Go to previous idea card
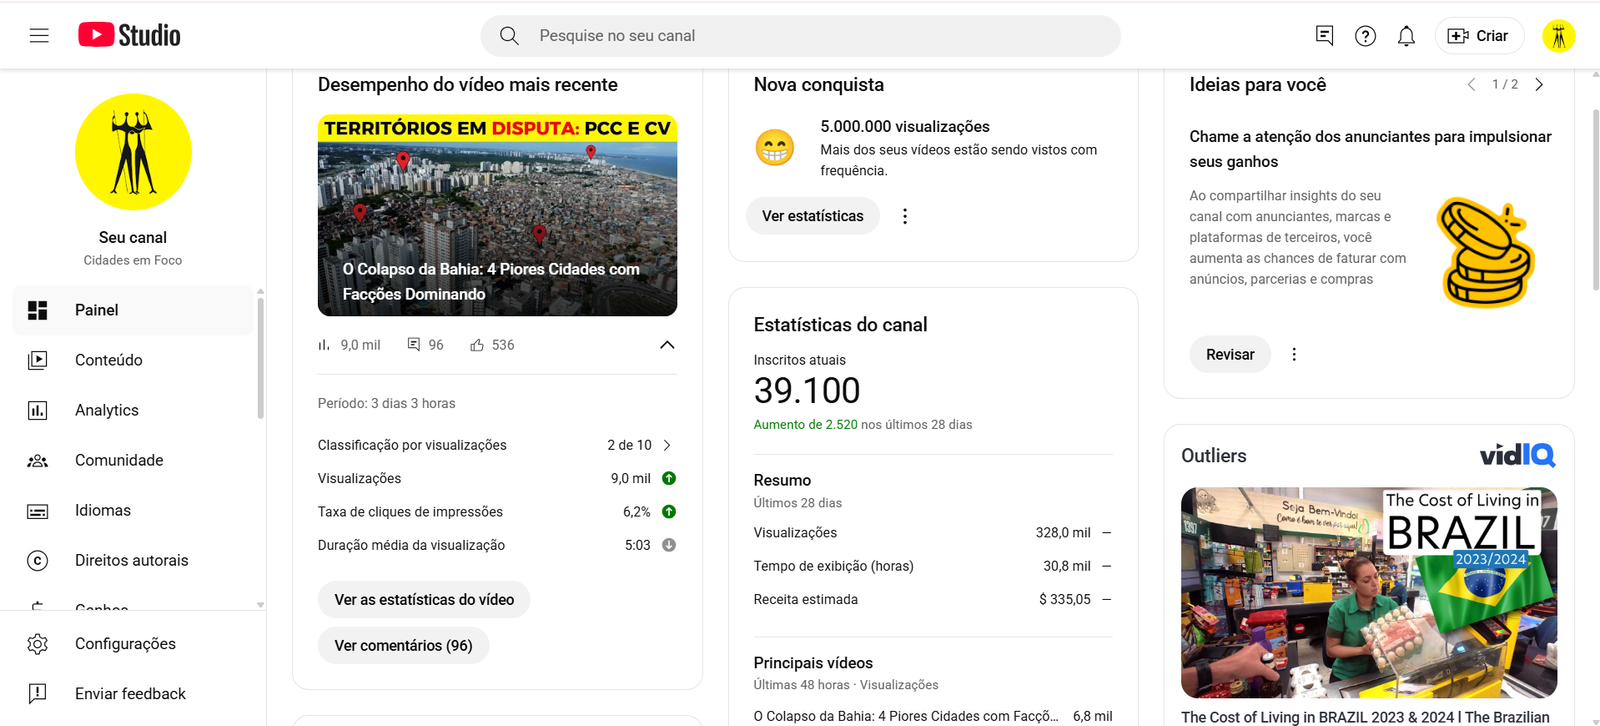Screen dimensions: 1600x726 click(1471, 85)
